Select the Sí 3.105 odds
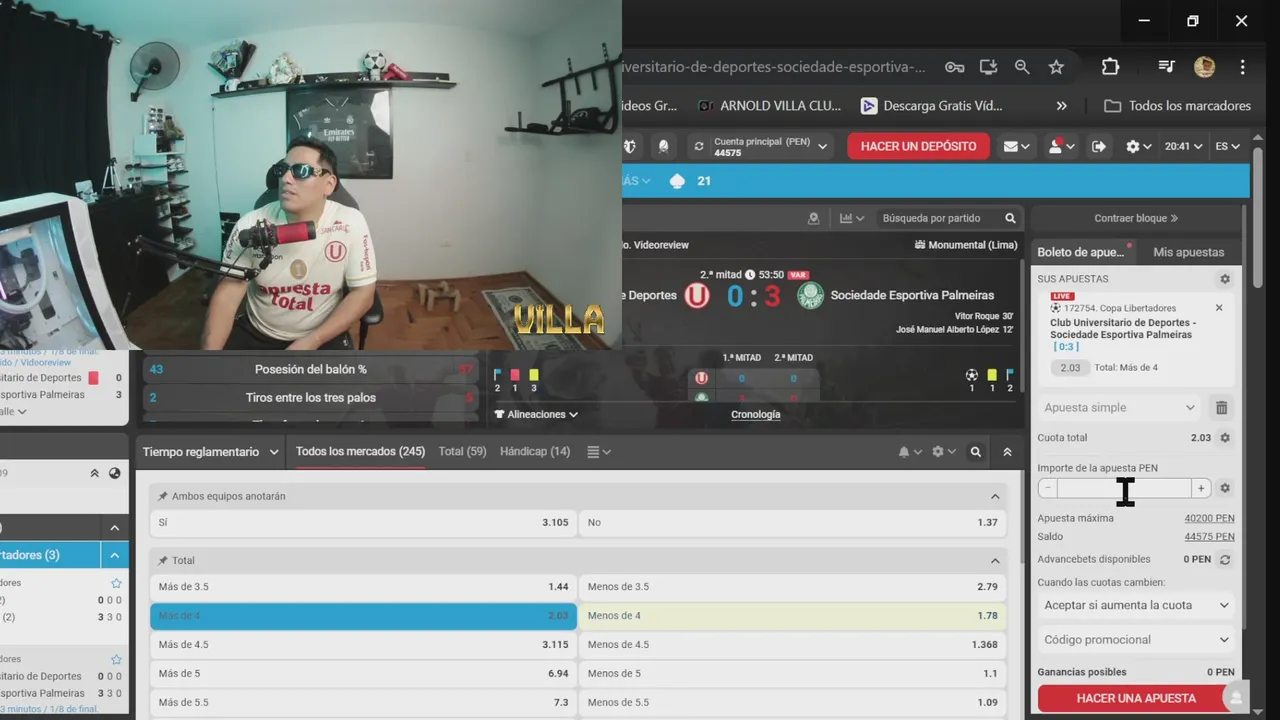Viewport: 1280px width, 720px height. (x=363, y=522)
